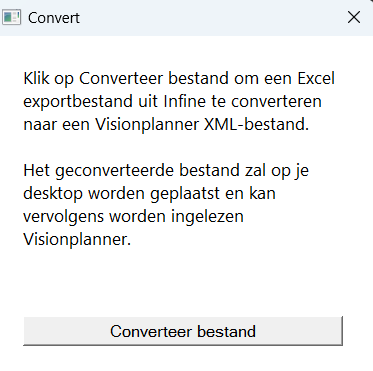
Task: Click the word Het starting second paragraph
Action: coord(36,170)
